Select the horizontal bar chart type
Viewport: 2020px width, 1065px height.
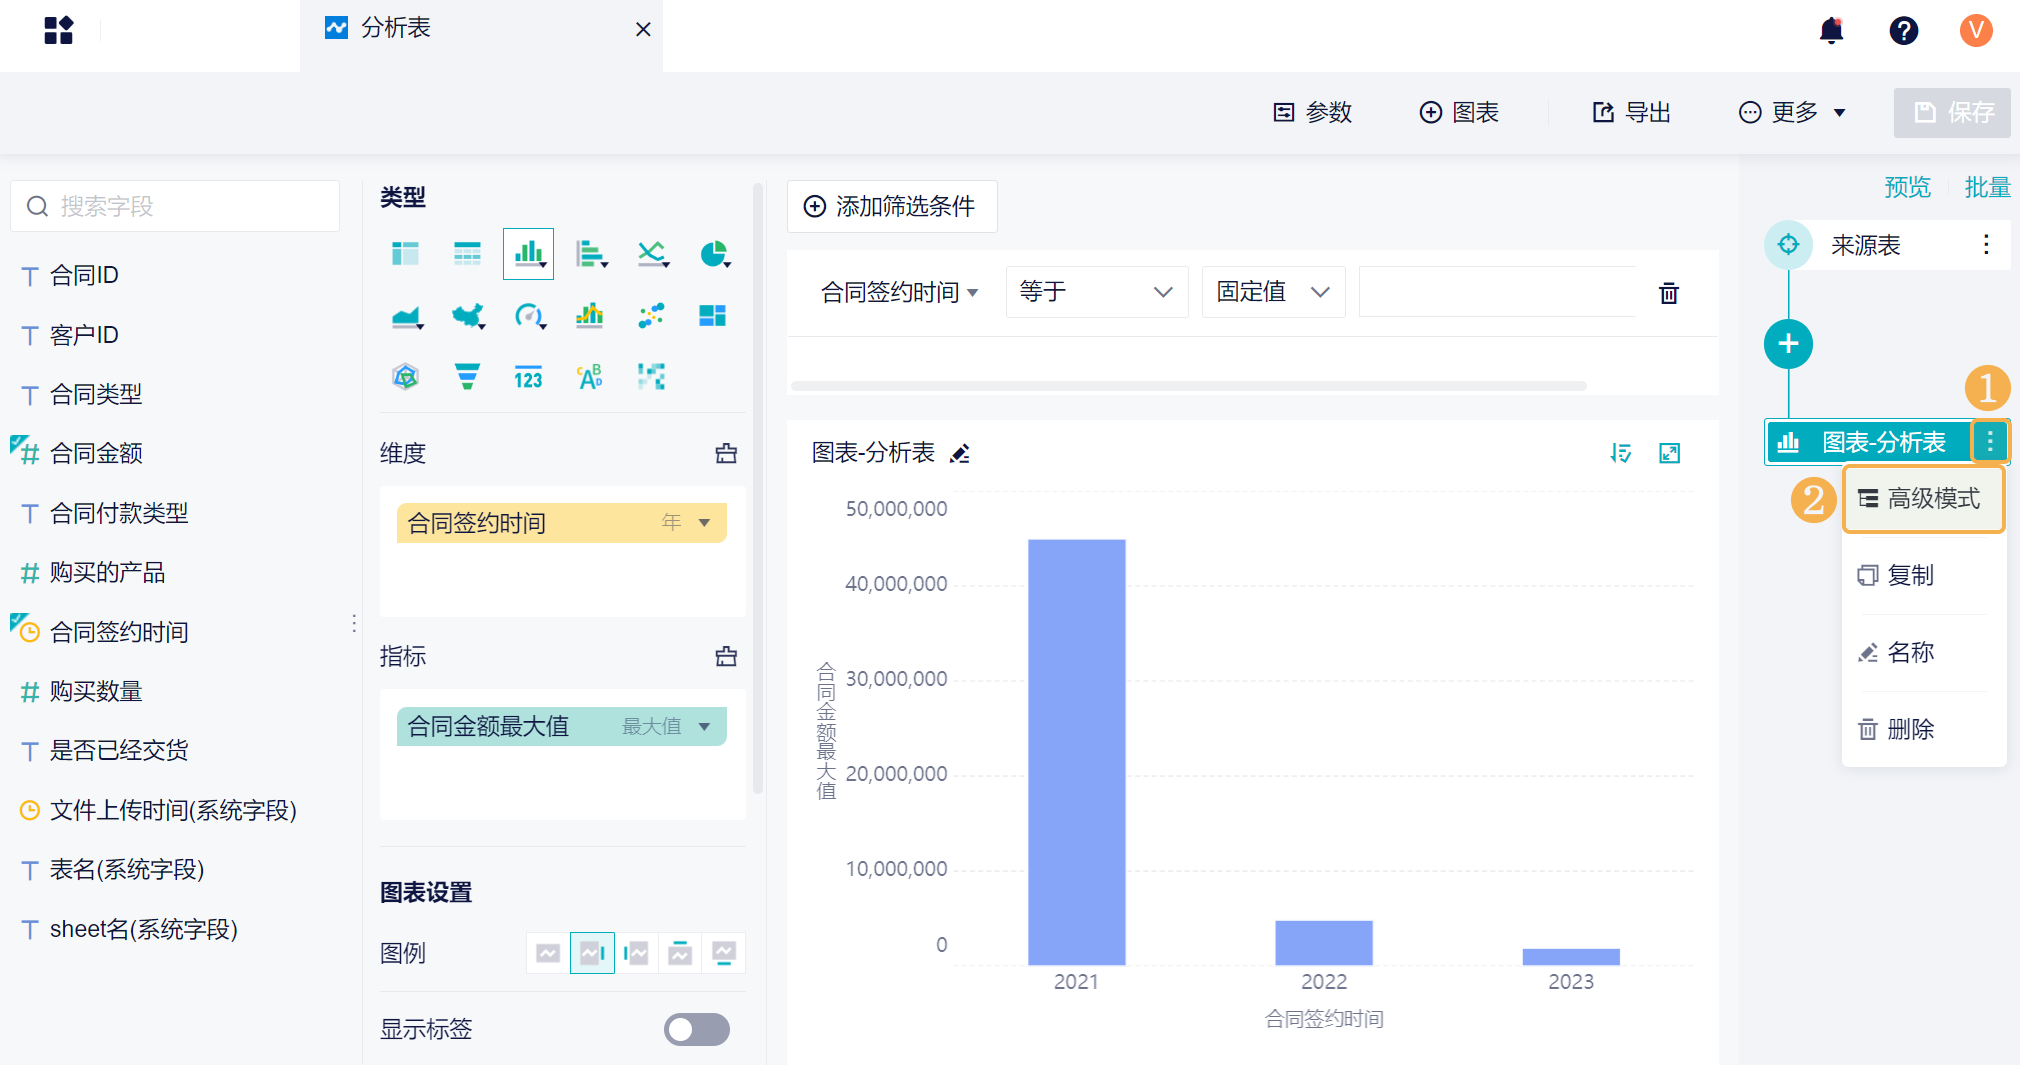coord(590,254)
